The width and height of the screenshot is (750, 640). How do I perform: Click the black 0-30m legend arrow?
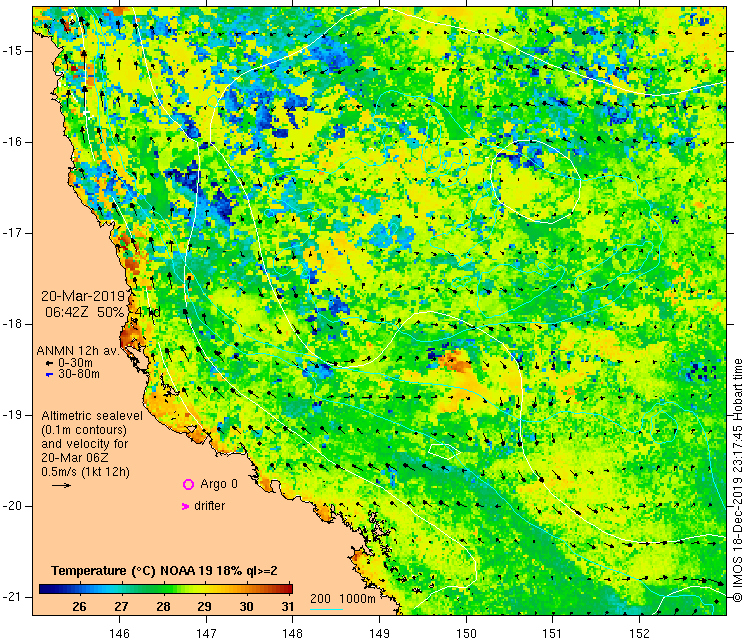pyautogui.click(x=49, y=364)
